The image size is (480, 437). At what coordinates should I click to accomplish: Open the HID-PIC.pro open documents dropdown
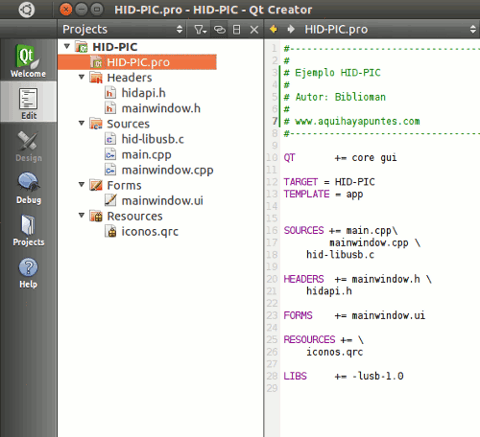click(x=390, y=29)
